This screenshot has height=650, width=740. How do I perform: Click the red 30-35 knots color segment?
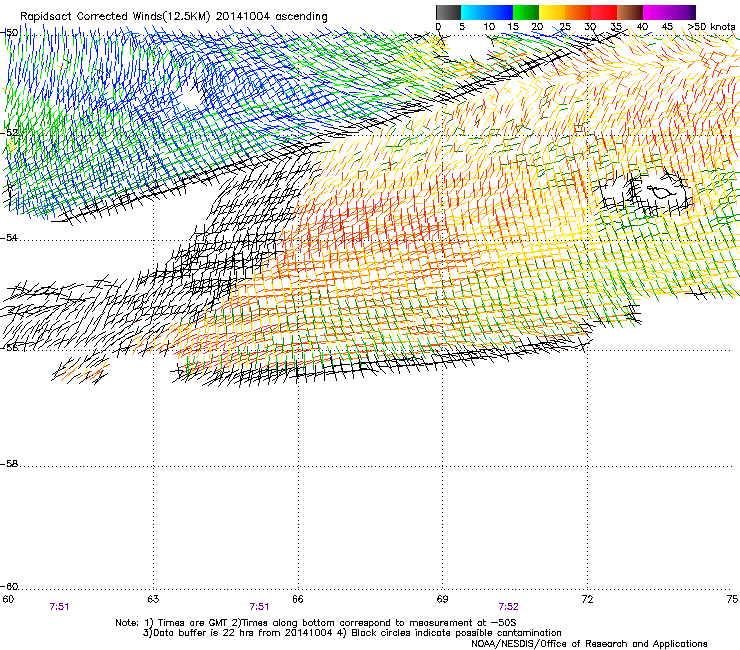point(604,12)
